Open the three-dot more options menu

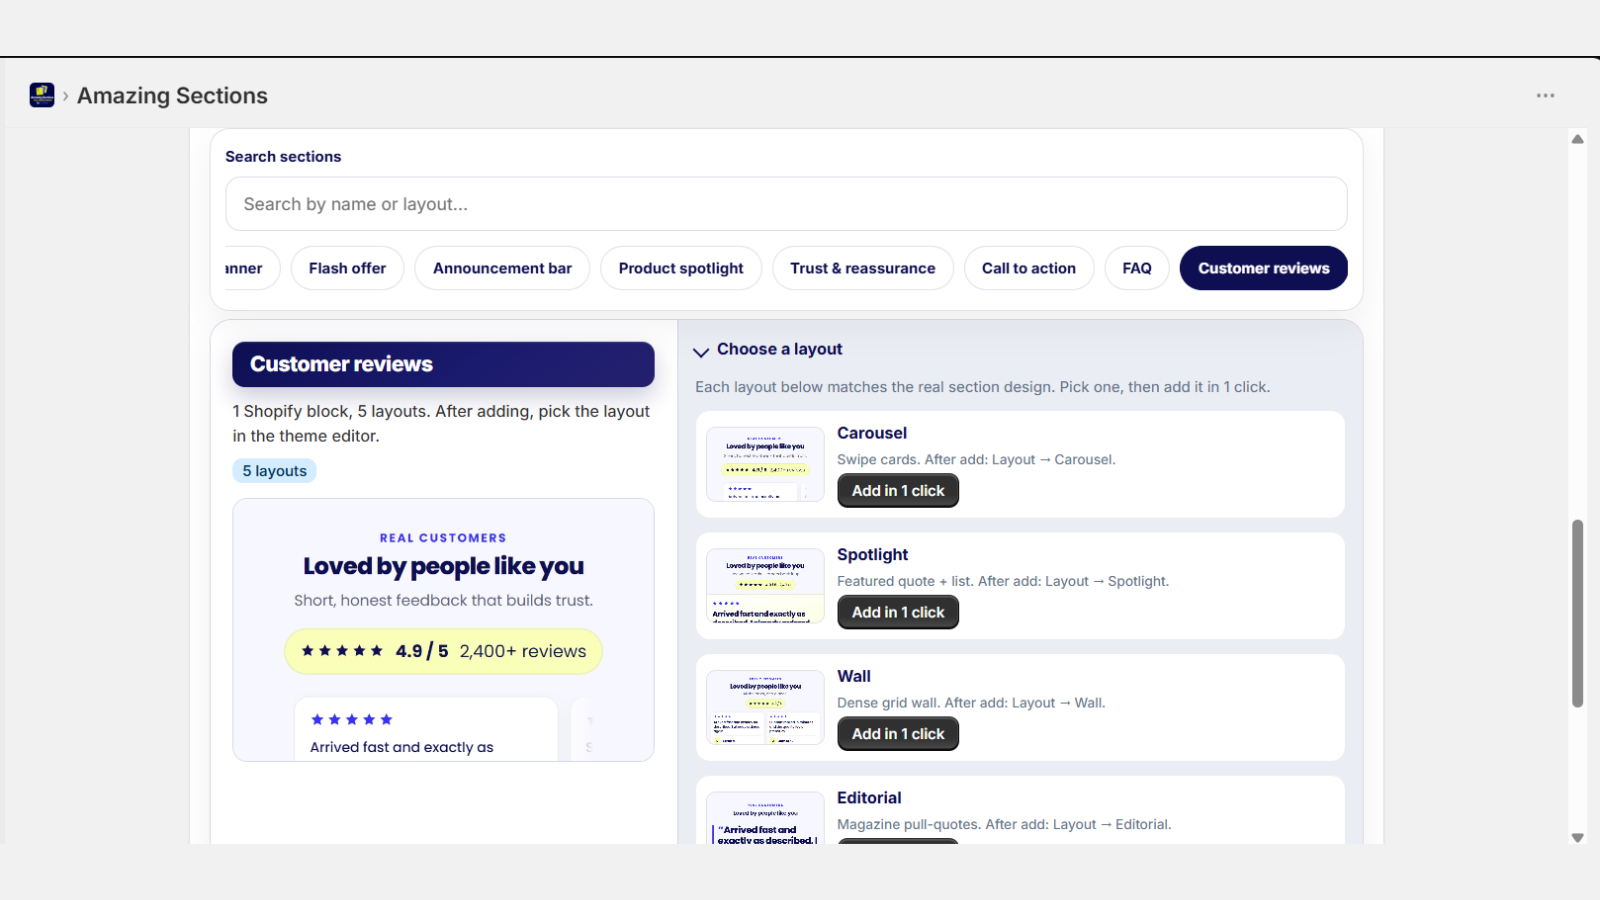(1545, 96)
